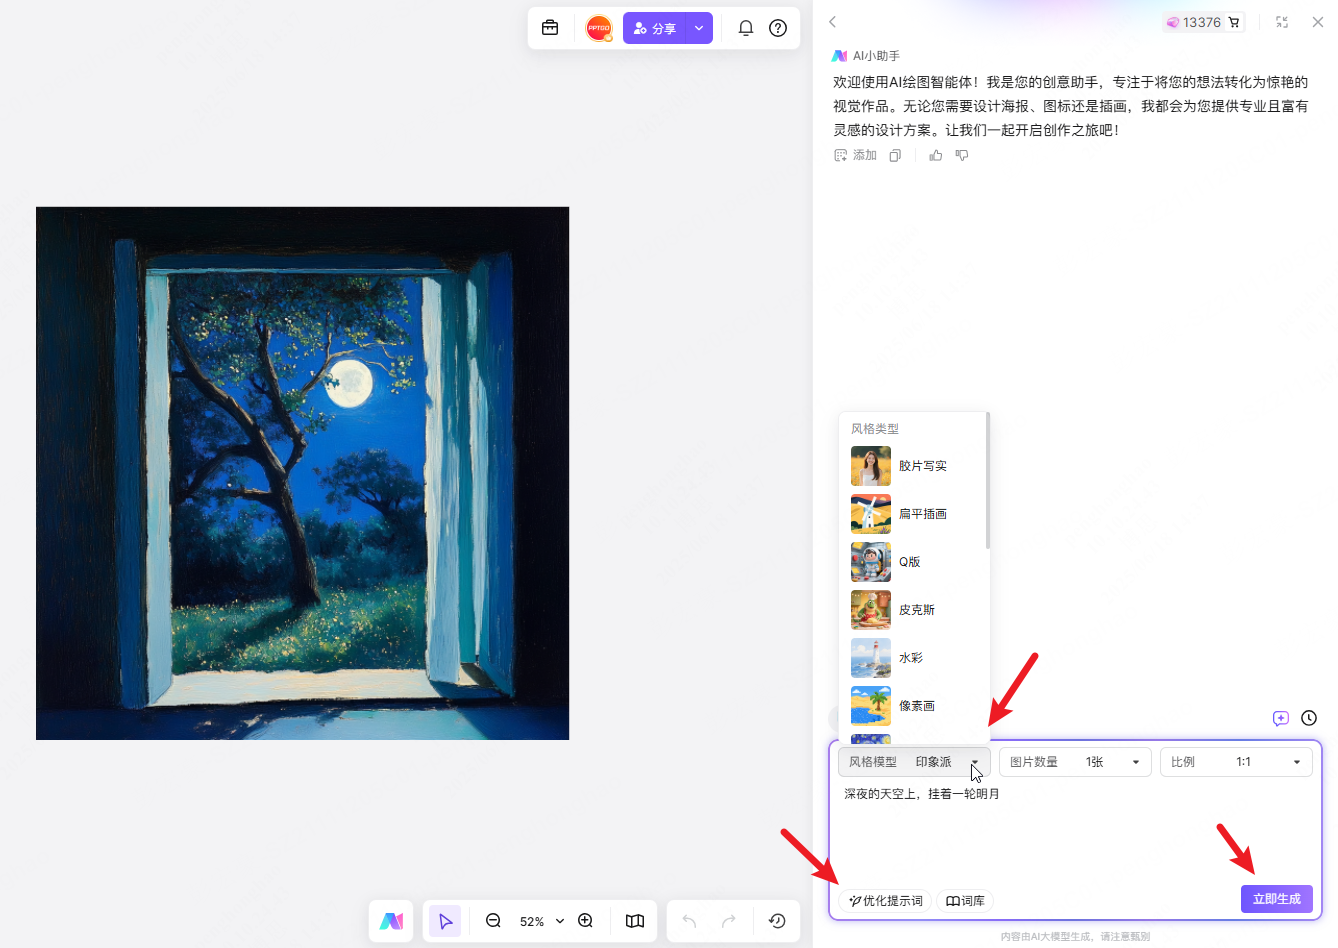The image size is (1338, 948).
Task: Choose the Q版 style
Action: [x=912, y=562]
